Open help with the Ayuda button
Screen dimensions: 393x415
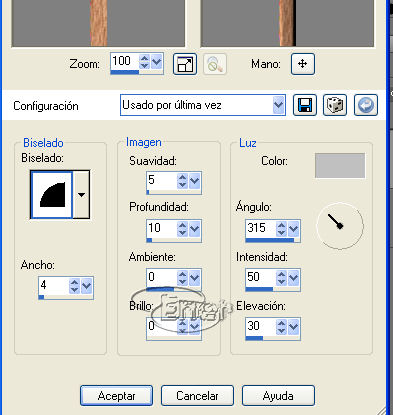coord(278,396)
